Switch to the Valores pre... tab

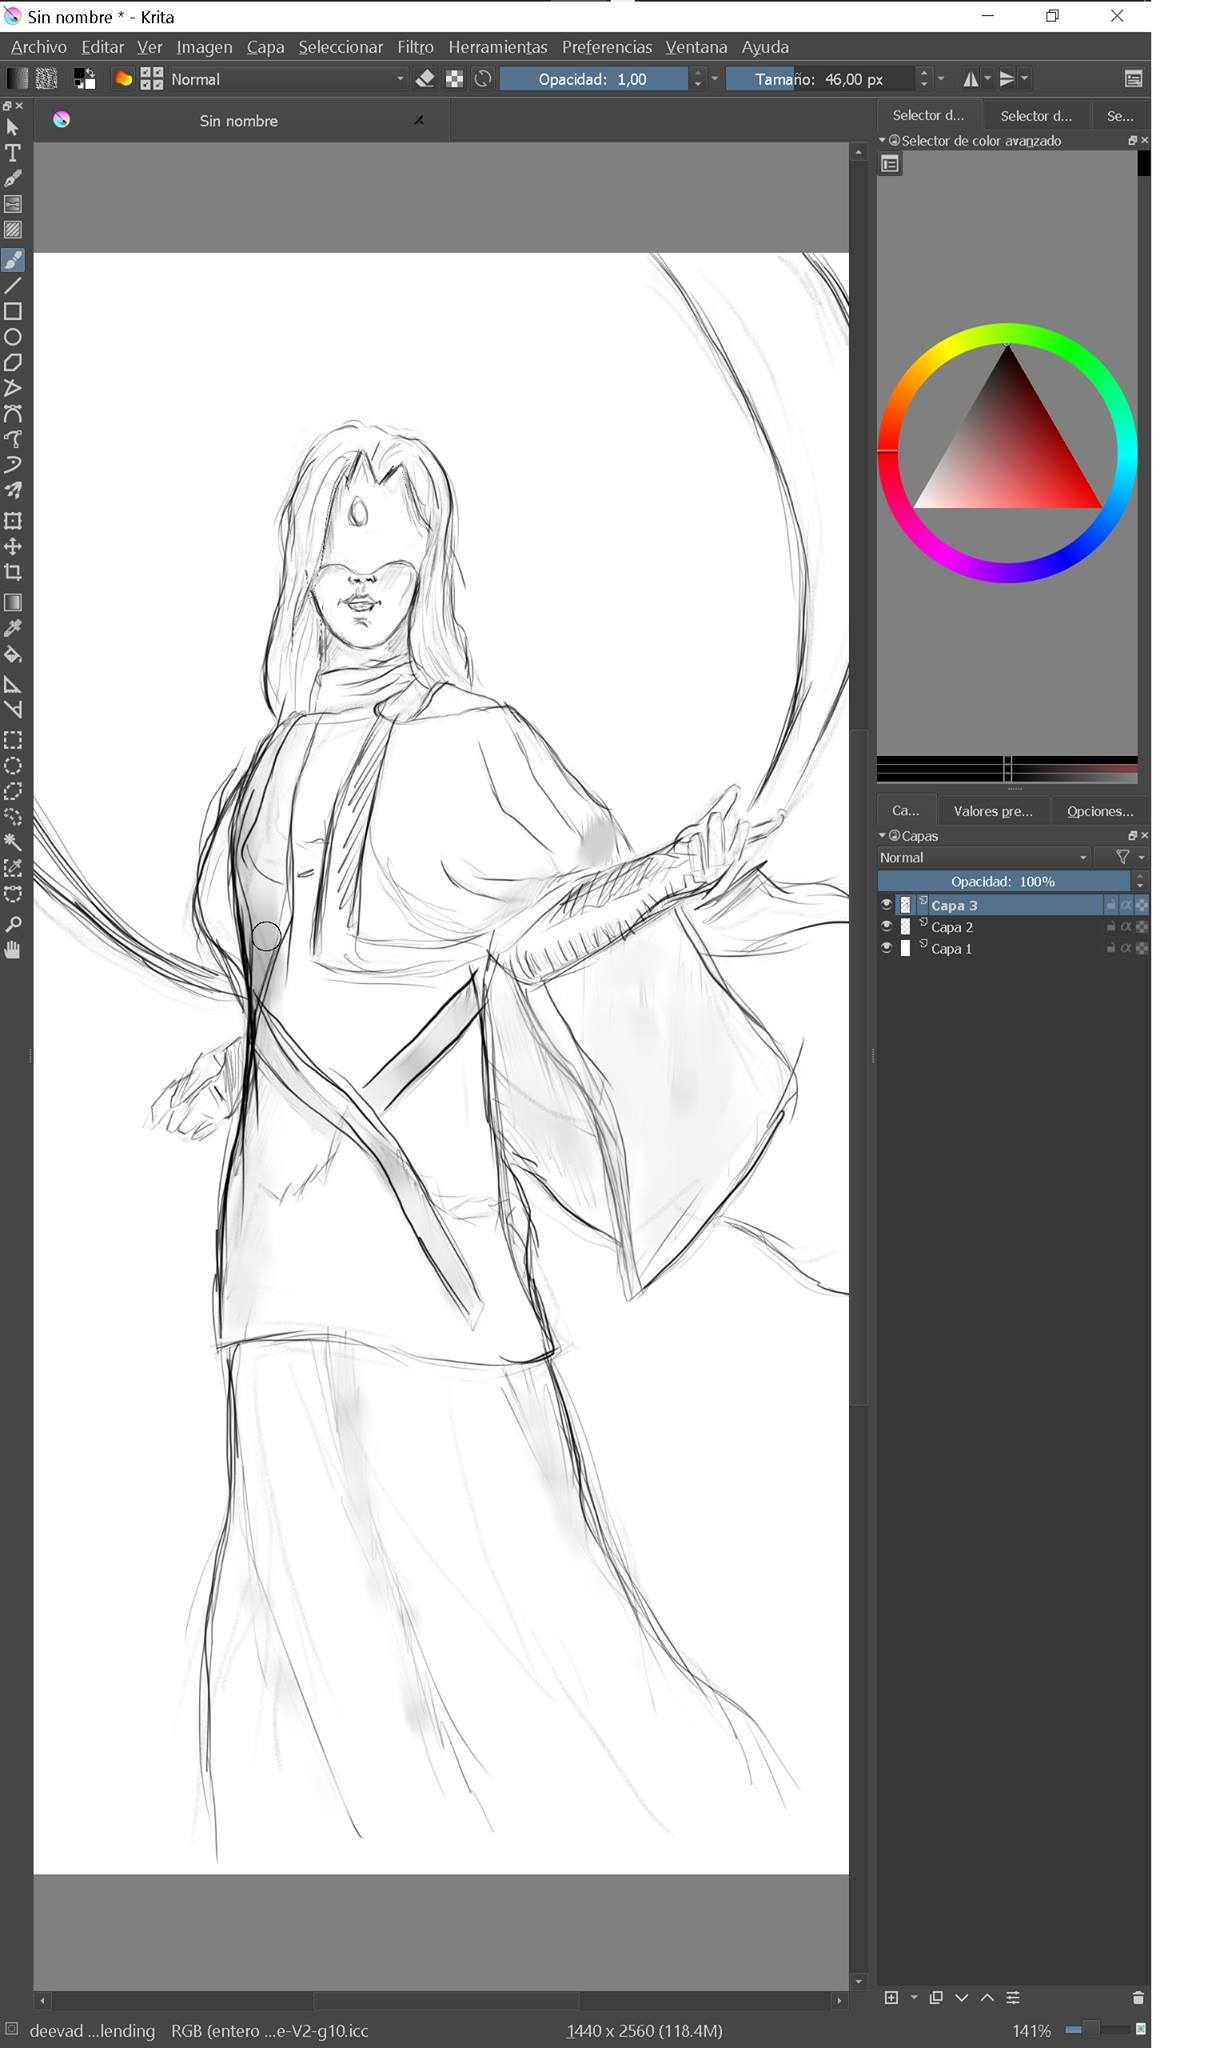(x=993, y=811)
